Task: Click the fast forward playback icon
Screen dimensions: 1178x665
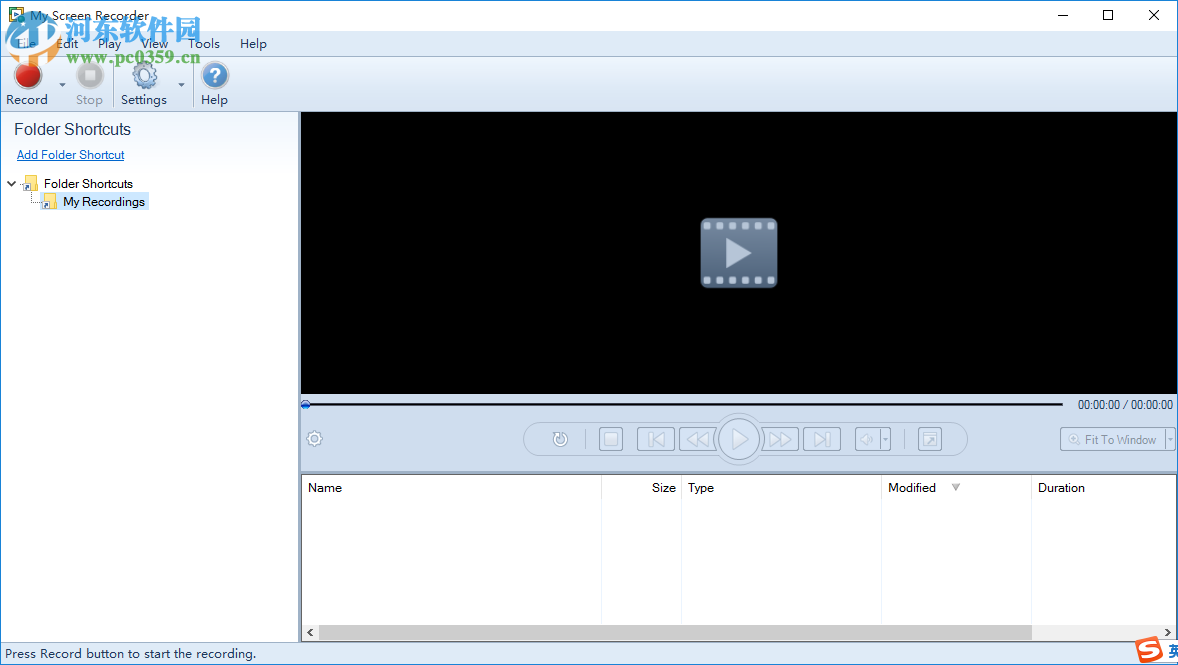Action: click(x=780, y=438)
